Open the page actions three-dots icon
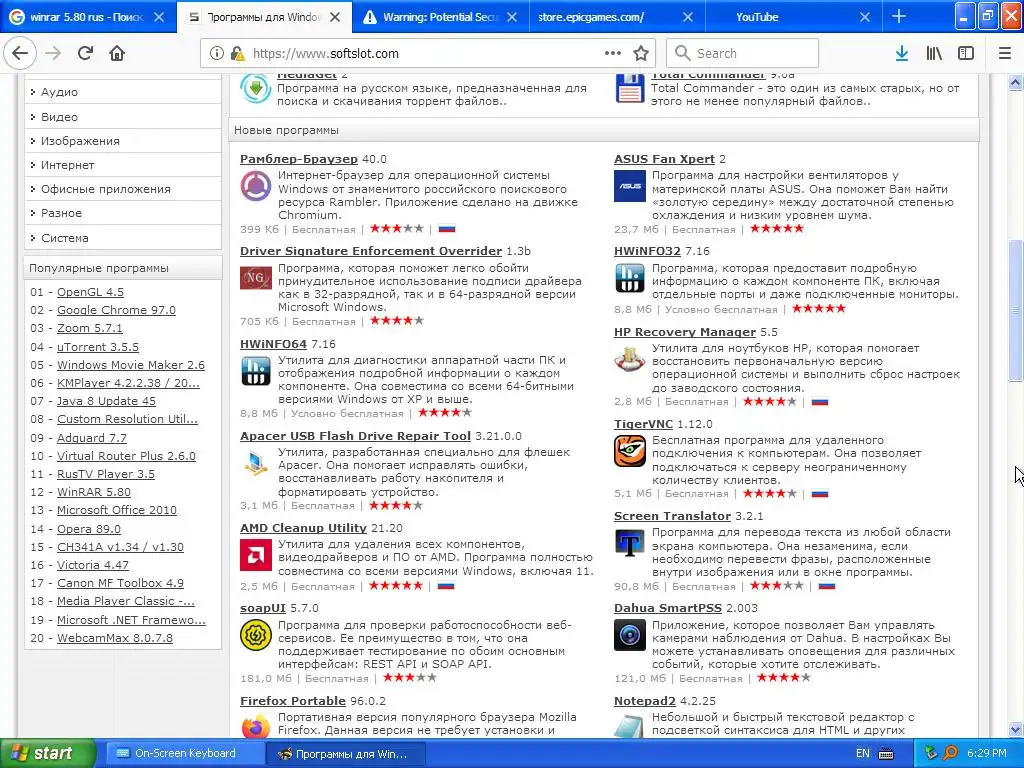This screenshot has height=768, width=1024. [x=613, y=53]
